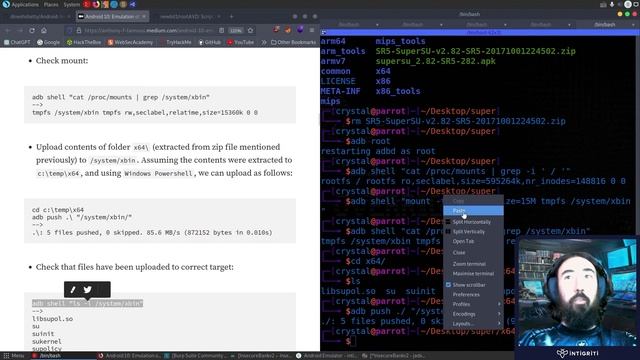The width and height of the screenshot is (640, 360).
Task: Select Paste in terminal context menu
Action: (x=473, y=211)
